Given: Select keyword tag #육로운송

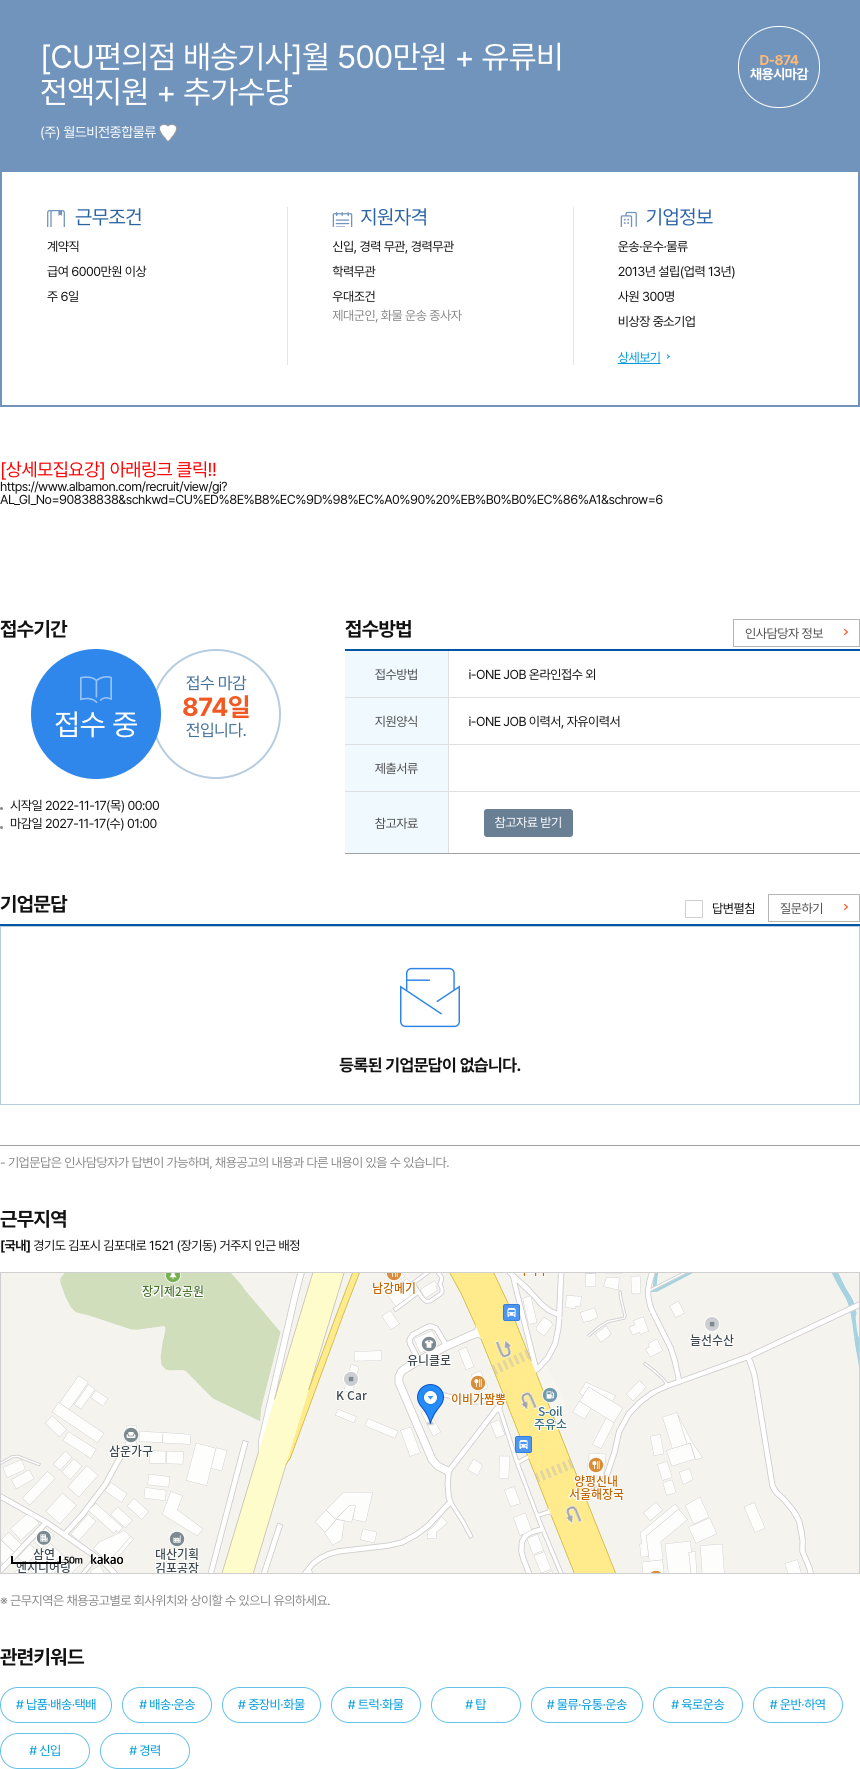Looking at the screenshot, I should (x=698, y=1705).
